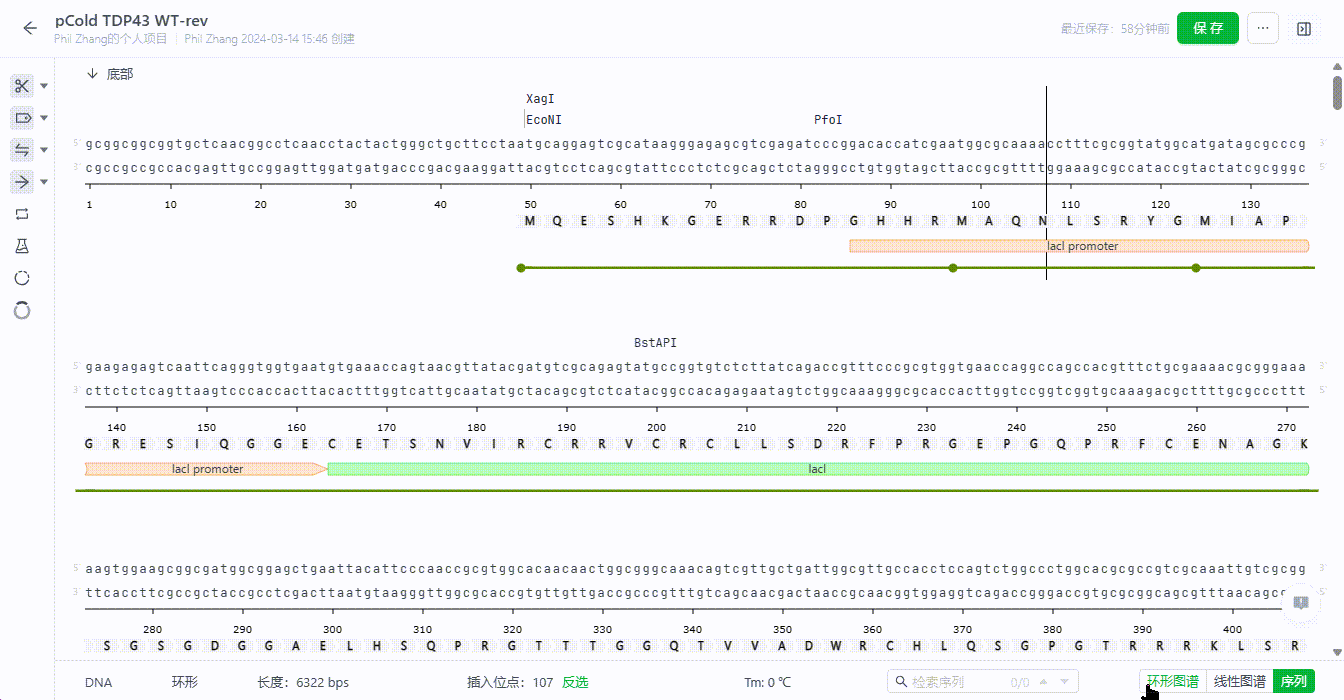Open the feedback chat bubble icon
This screenshot has width=1344, height=700.
[1301, 603]
